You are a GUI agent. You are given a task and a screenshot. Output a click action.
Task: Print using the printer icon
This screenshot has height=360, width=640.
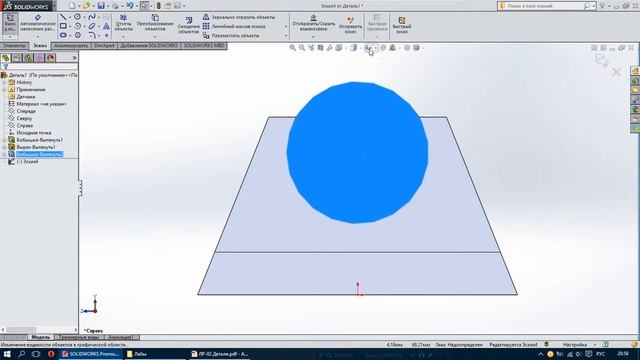[116, 6]
